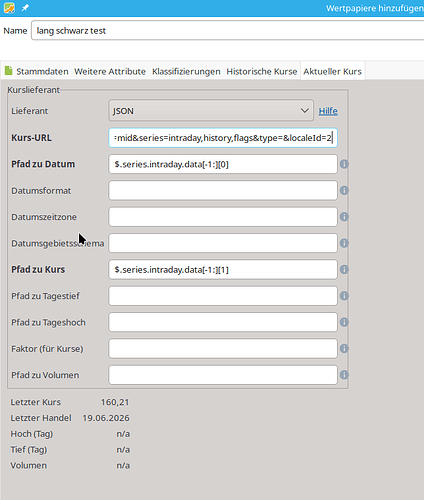Switch to the Weitere Attribute tab
The height and width of the screenshot is (500, 424).
110,71
